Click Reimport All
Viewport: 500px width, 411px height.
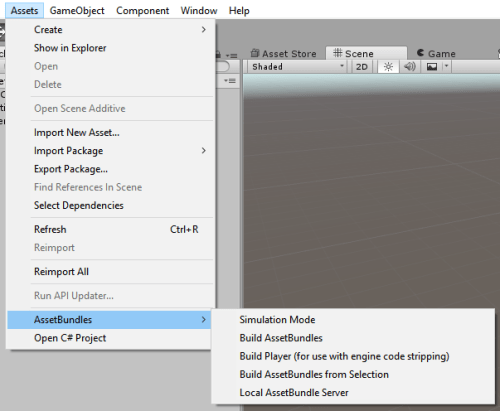pyautogui.click(x=111, y=272)
